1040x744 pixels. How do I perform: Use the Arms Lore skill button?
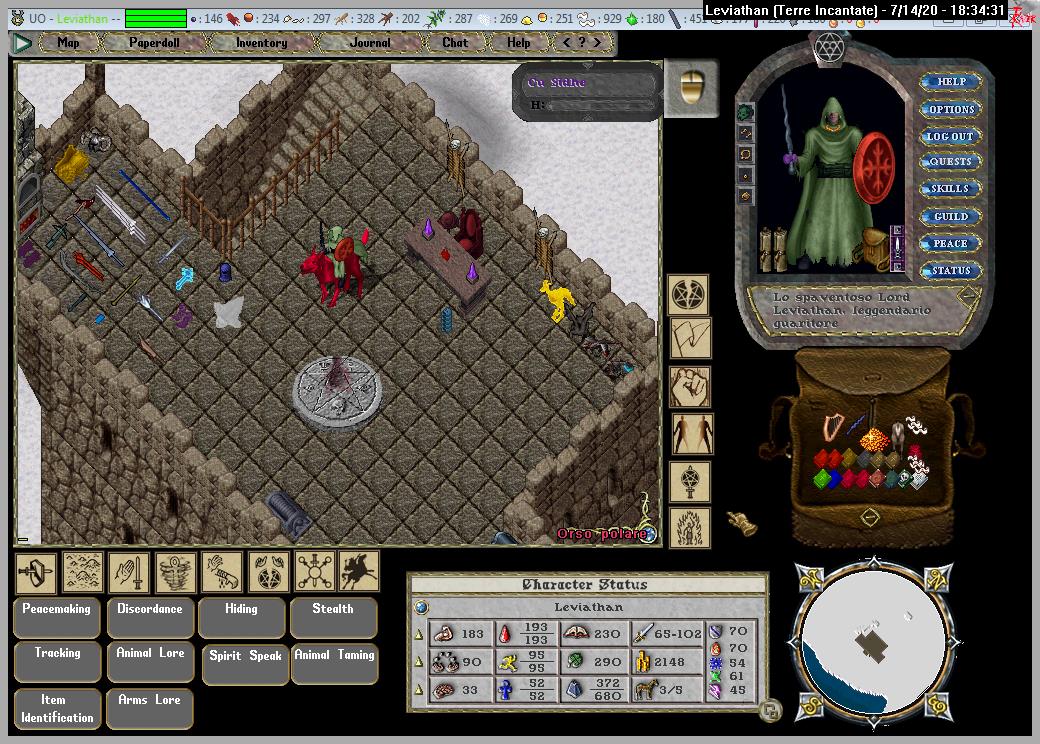click(x=150, y=709)
